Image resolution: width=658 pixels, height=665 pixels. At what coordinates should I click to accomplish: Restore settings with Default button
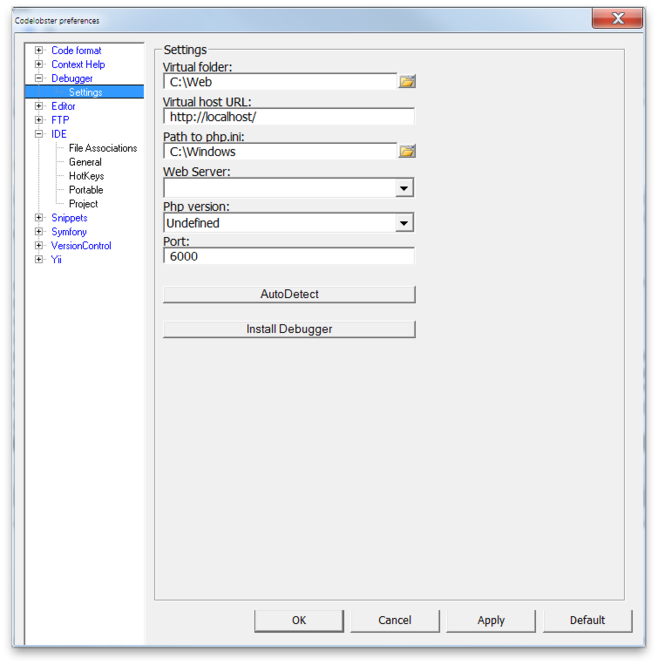coord(587,620)
